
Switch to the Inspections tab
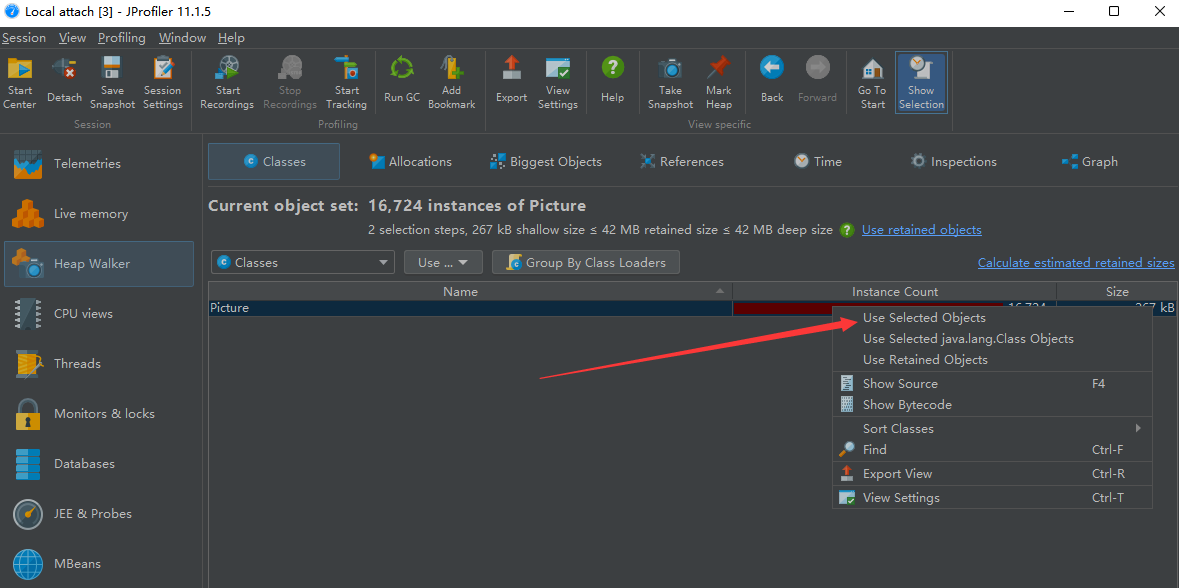coord(953,162)
